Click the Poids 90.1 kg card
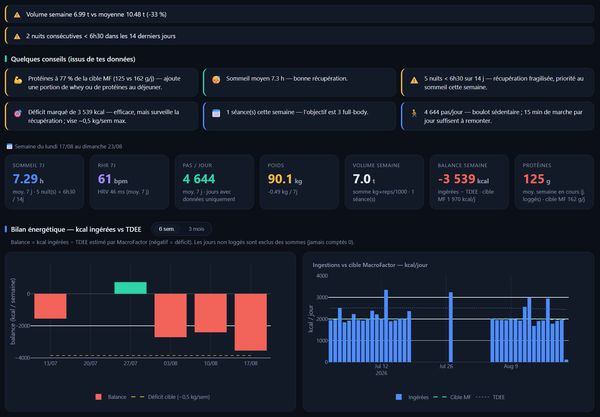The image size is (600, 417). (x=299, y=182)
